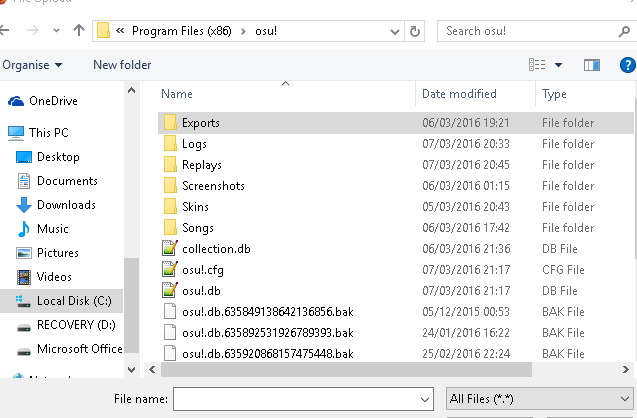The height and width of the screenshot is (418, 637).
Task: Select OneDrive in navigation pane
Action: point(53,101)
